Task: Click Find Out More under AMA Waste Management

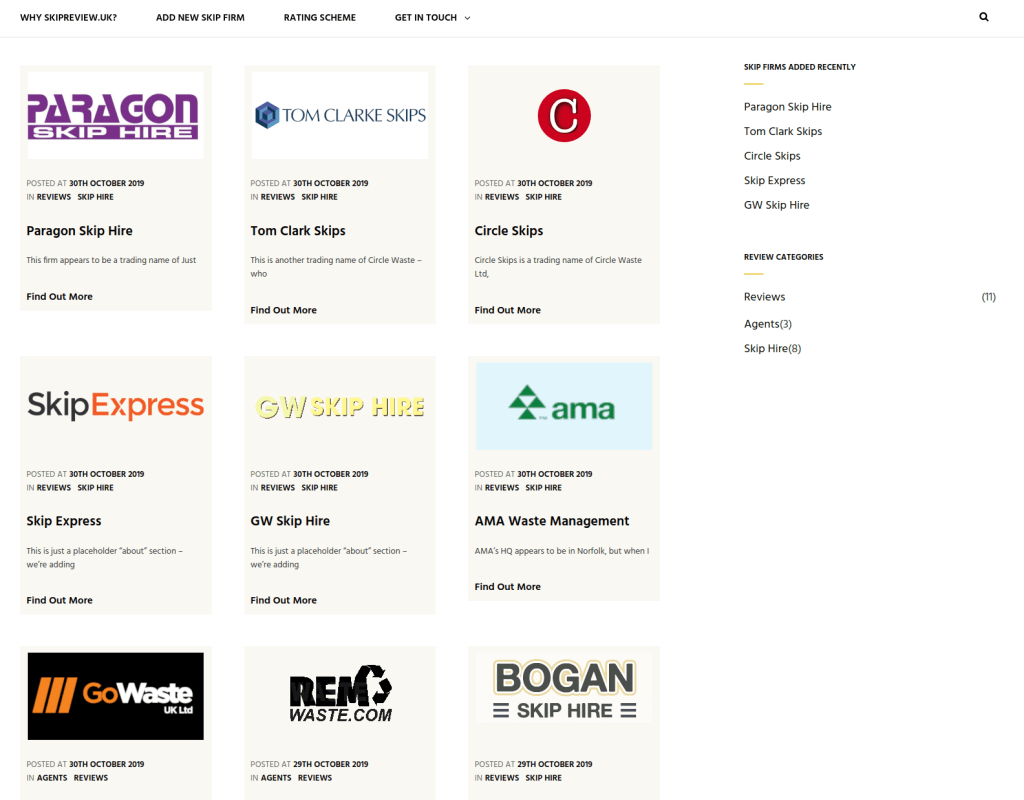Action: click(x=507, y=587)
